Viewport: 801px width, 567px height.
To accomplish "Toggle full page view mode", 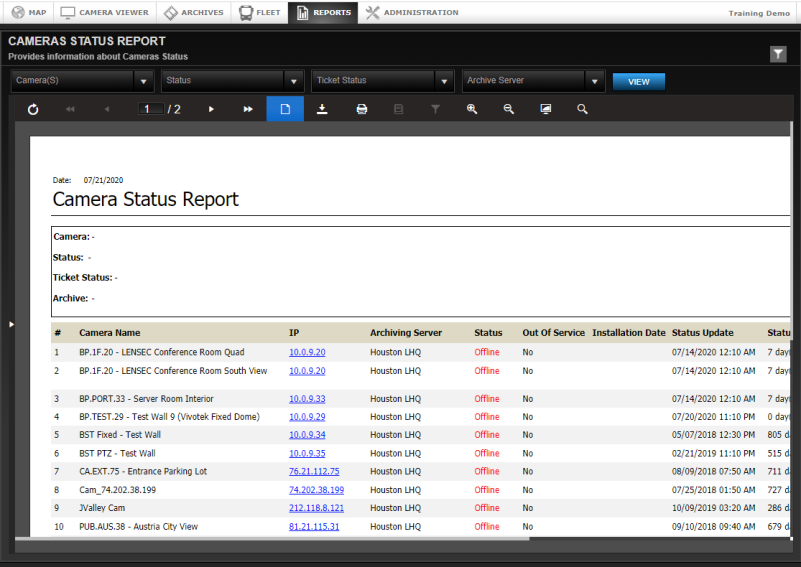I will 285,109.
